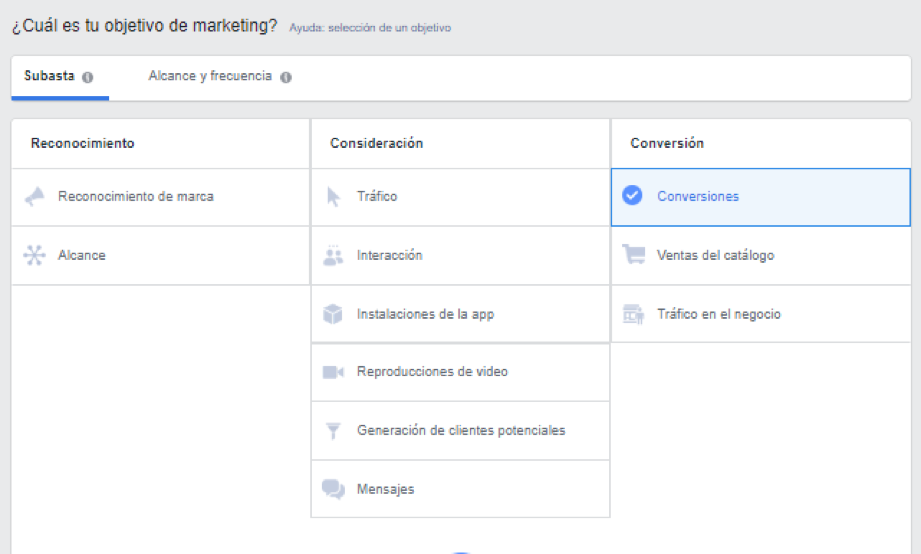This screenshot has height=554, width=921.
Task: Select the Instalaciones de la app label
Action: click(x=425, y=314)
